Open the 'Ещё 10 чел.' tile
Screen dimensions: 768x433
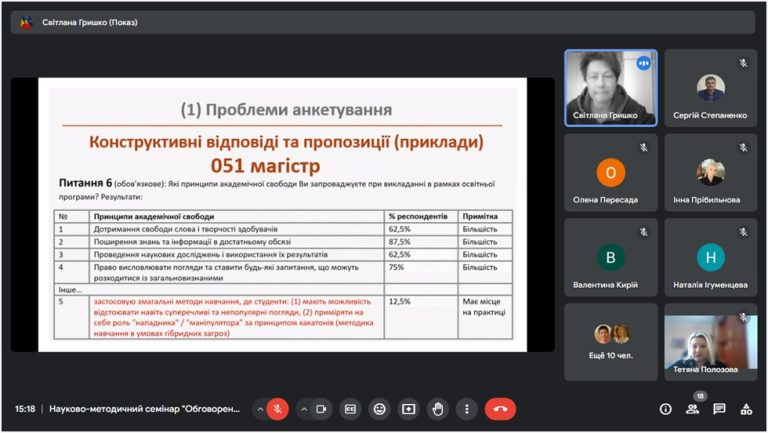pos(611,342)
